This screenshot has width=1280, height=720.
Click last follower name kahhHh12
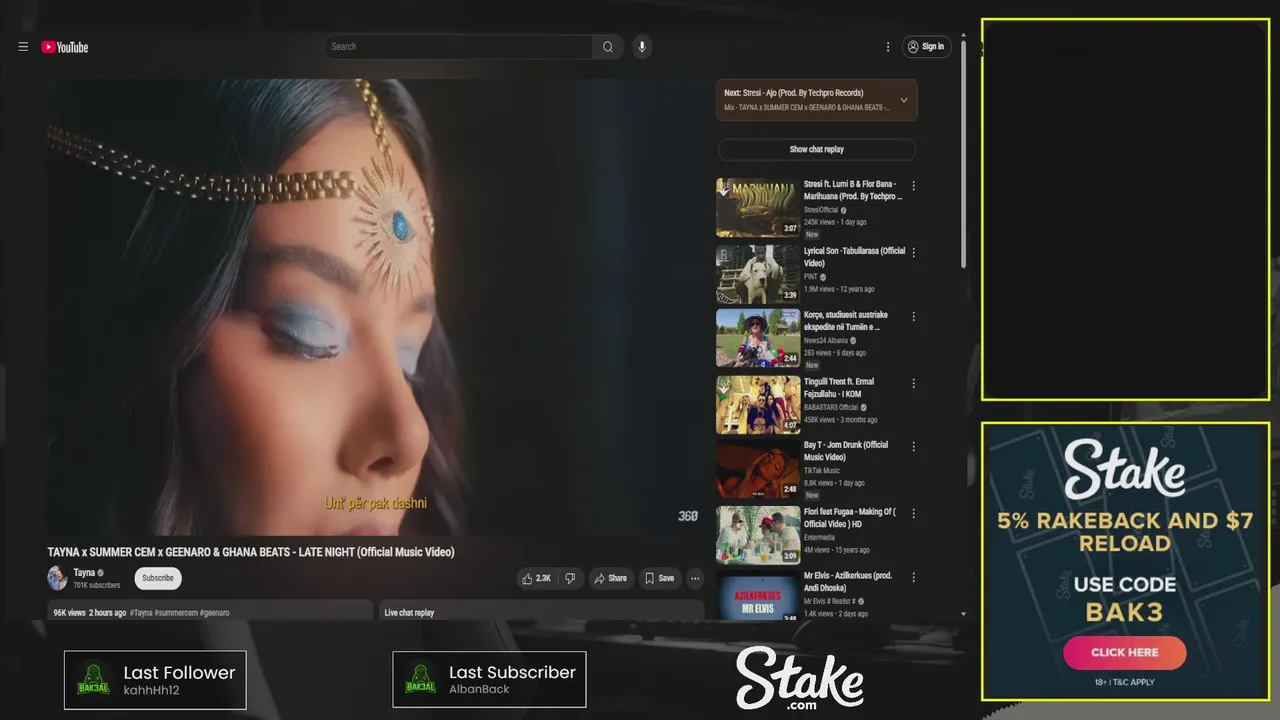pos(152,690)
